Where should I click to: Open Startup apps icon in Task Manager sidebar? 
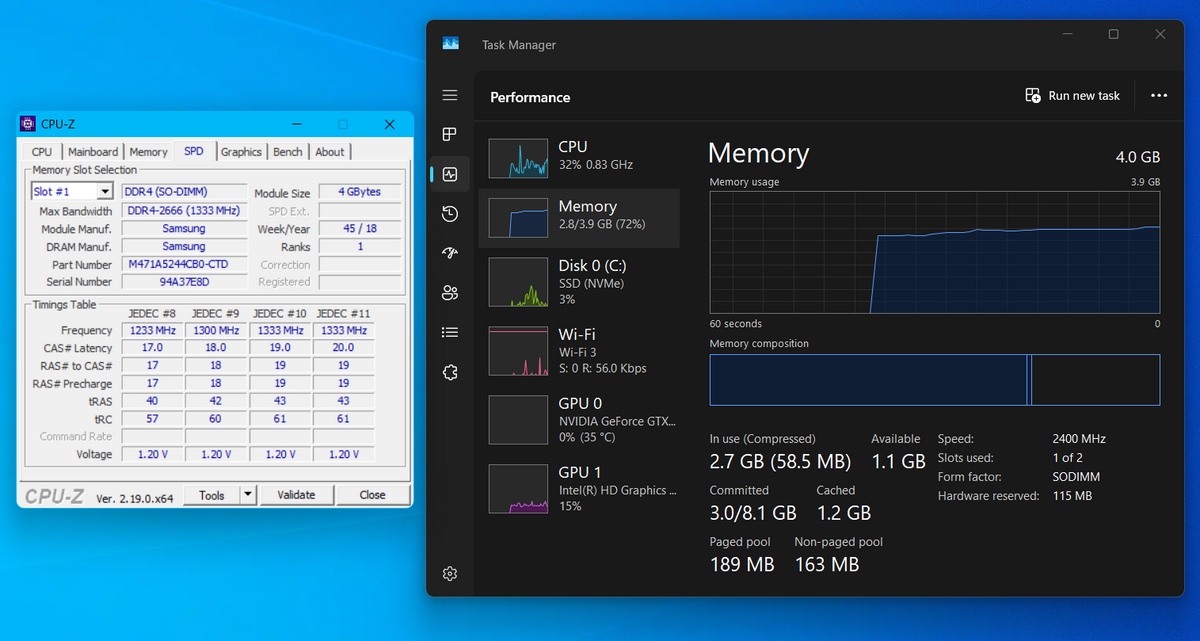click(x=450, y=253)
